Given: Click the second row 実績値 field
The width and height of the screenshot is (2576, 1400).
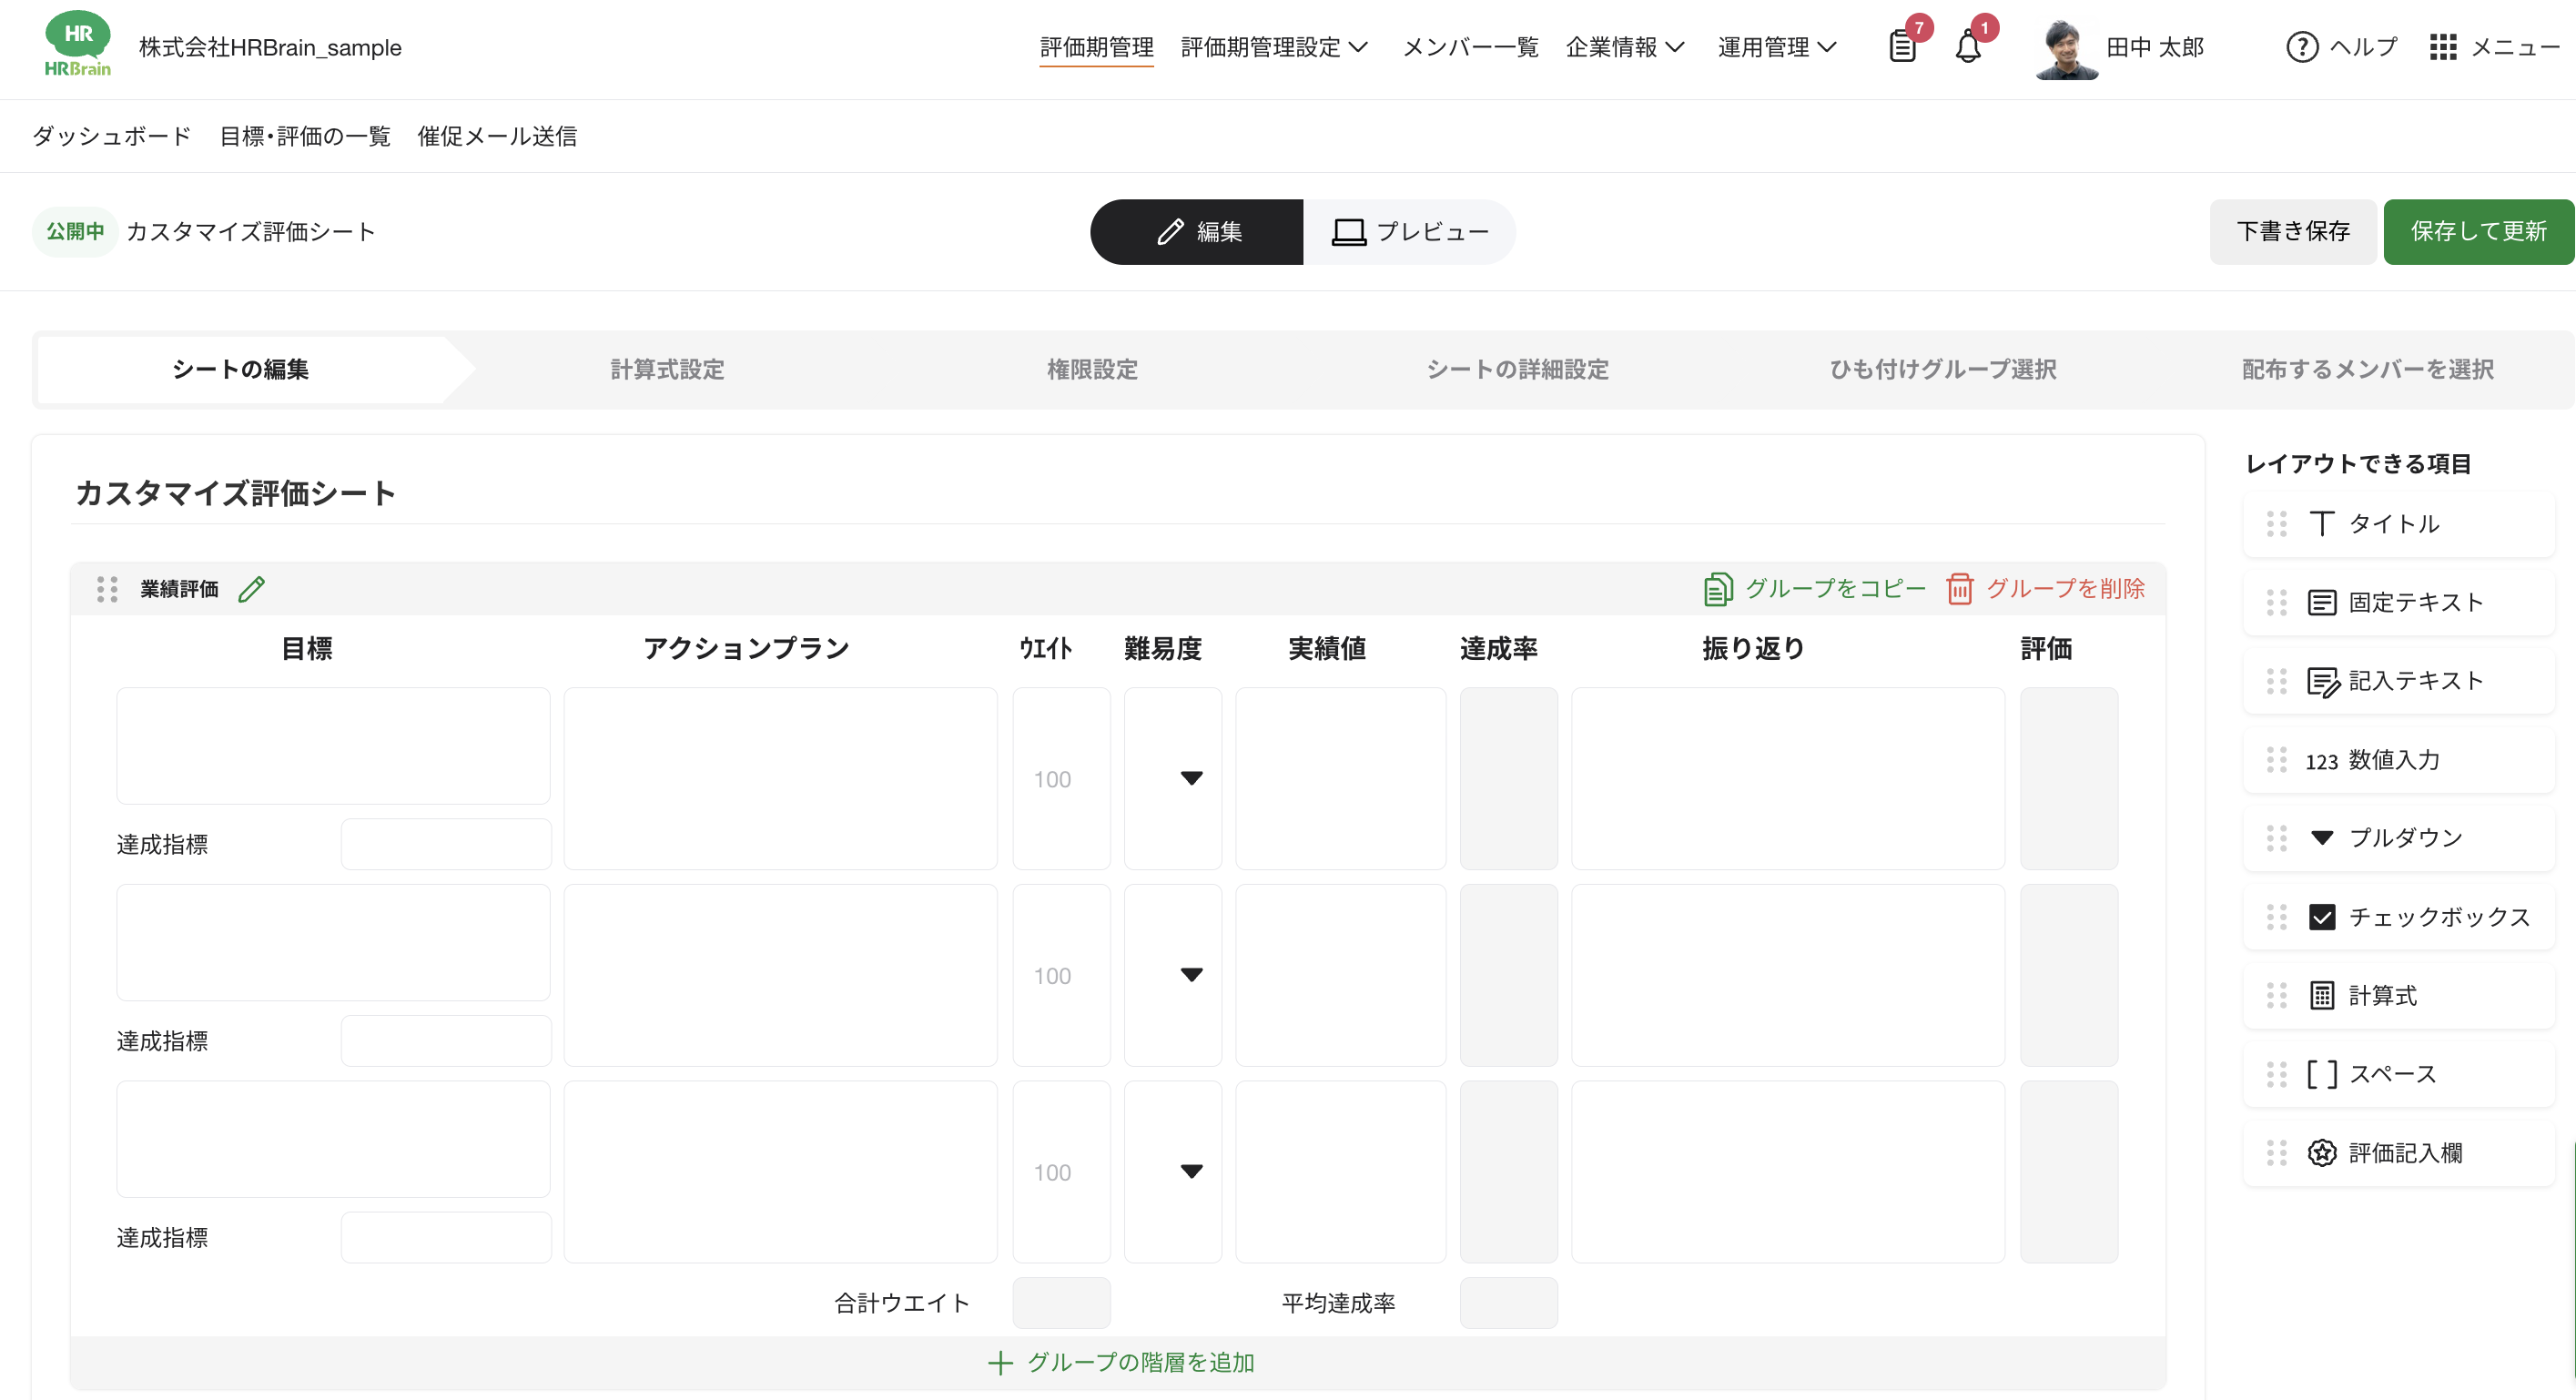Looking at the screenshot, I should pyautogui.click(x=1341, y=975).
